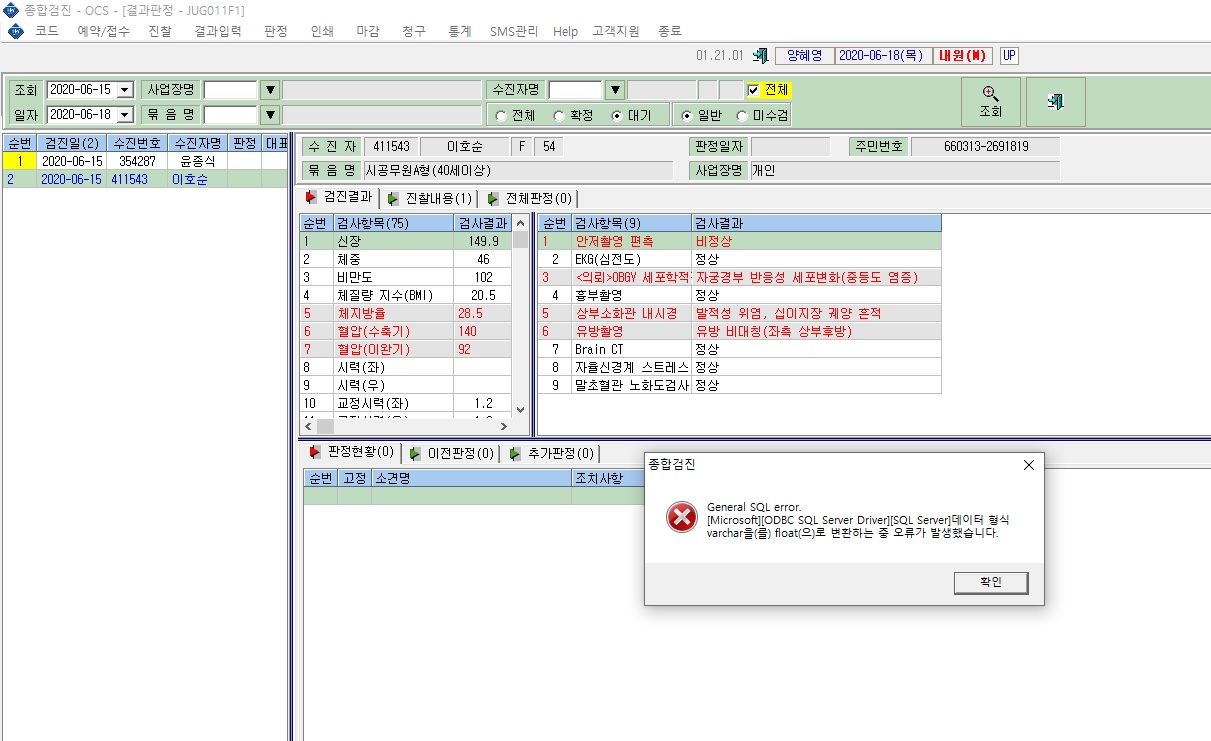
Task: Select patient row 윤종식 in the list
Action: 144,160
